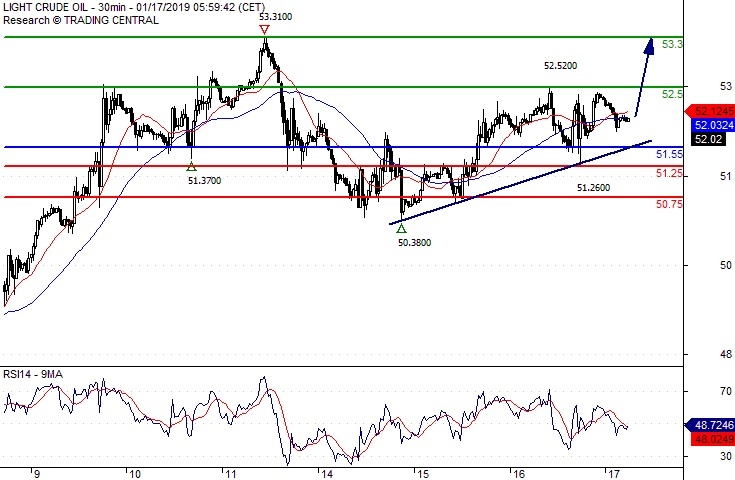Image resolution: width=735 pixels, height=480 pixels.
Task: Click the RSI14 - 9MA indicator title
Action: (33, 375)
